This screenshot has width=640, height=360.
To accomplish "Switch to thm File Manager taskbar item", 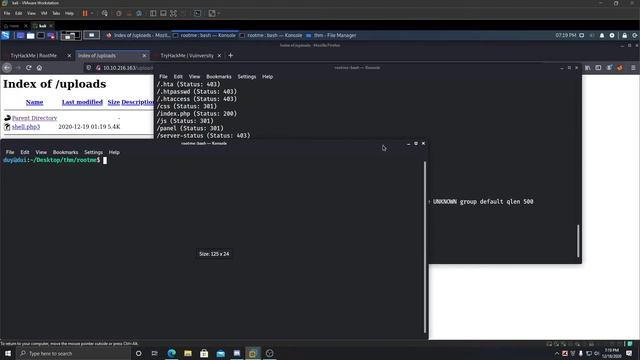I will [331, 36].
